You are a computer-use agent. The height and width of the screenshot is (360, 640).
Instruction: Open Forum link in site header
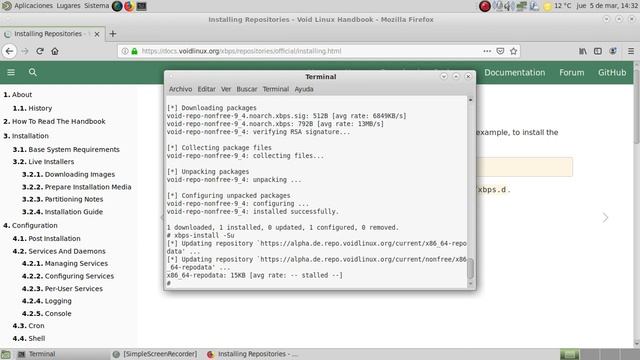pos(572,72)
